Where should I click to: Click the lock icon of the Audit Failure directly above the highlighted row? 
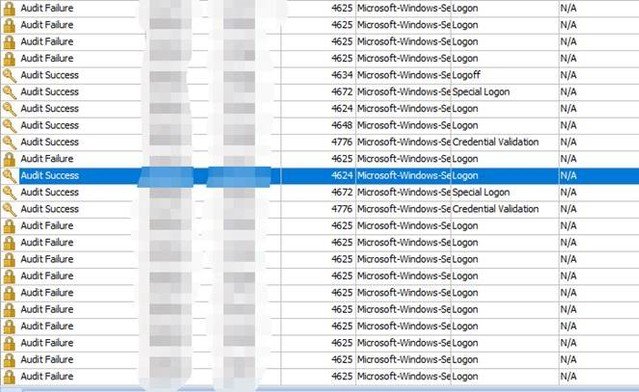(9, 159)
